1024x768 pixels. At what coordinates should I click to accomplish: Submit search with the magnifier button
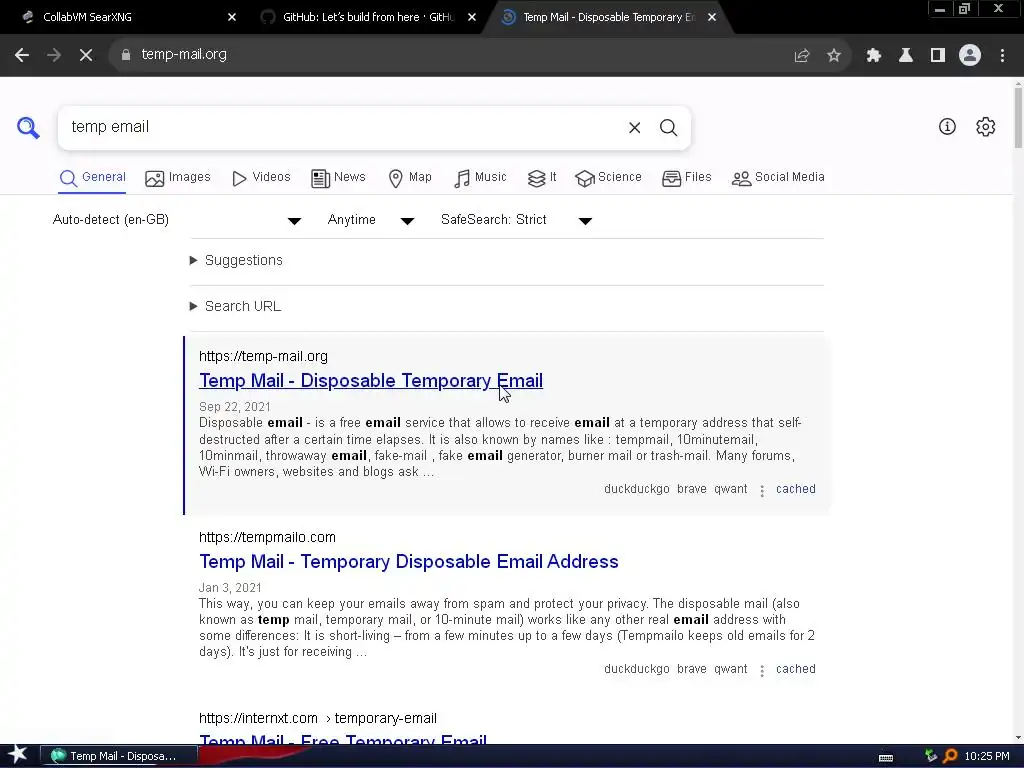(668, 128)
